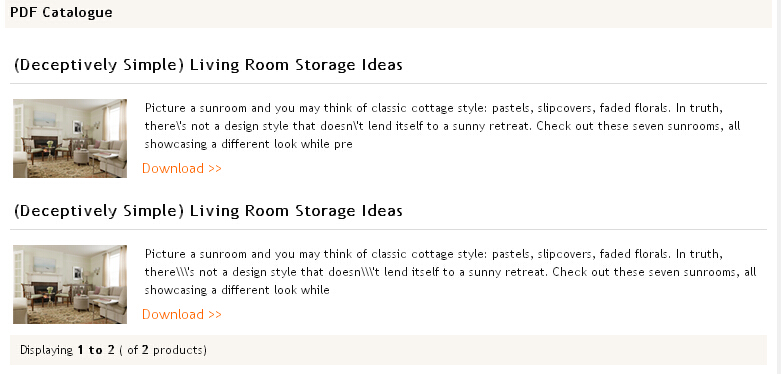Open first Living Room Storage Ideas title
Viewport: 781px width, 374px height.
208,65
